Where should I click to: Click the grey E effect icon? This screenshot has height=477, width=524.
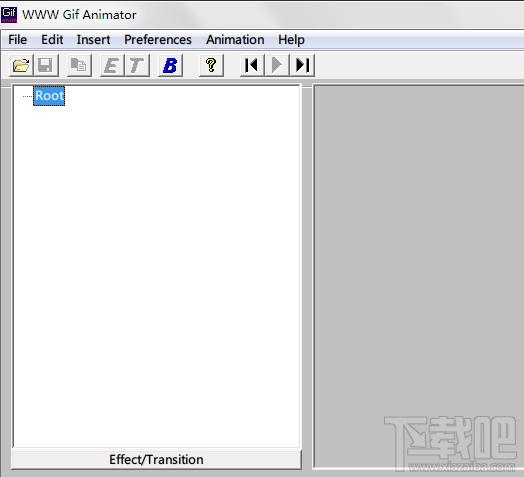tap(112, 65)
